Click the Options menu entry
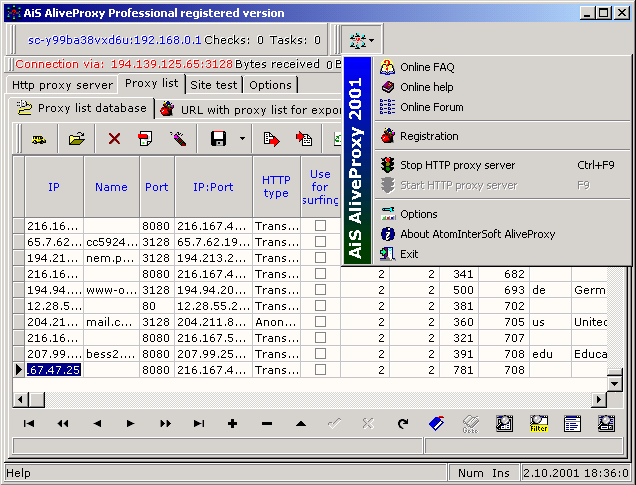 (419, 214)
